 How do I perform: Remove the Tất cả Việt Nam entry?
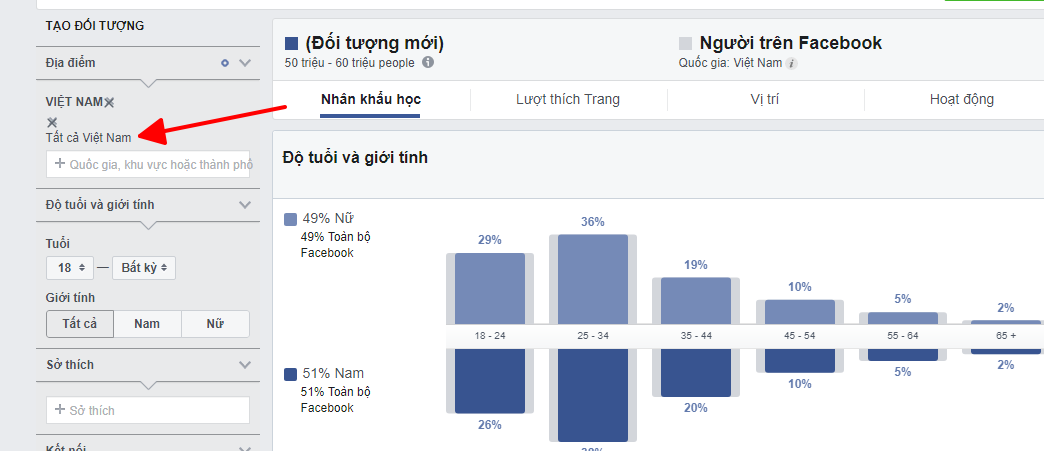point(52,122)
